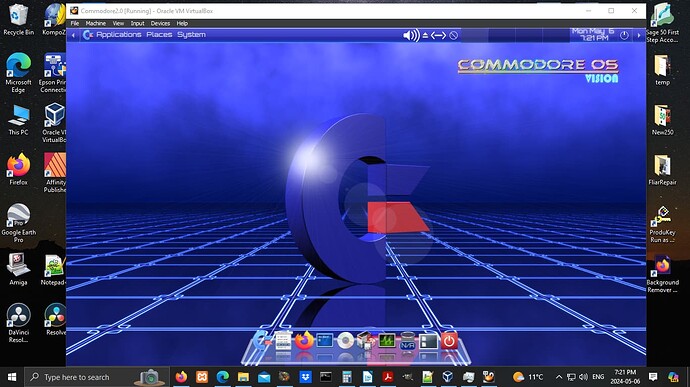
Task: Open the Mon May 6 clock in panel
Action: (x=593, y=34)
